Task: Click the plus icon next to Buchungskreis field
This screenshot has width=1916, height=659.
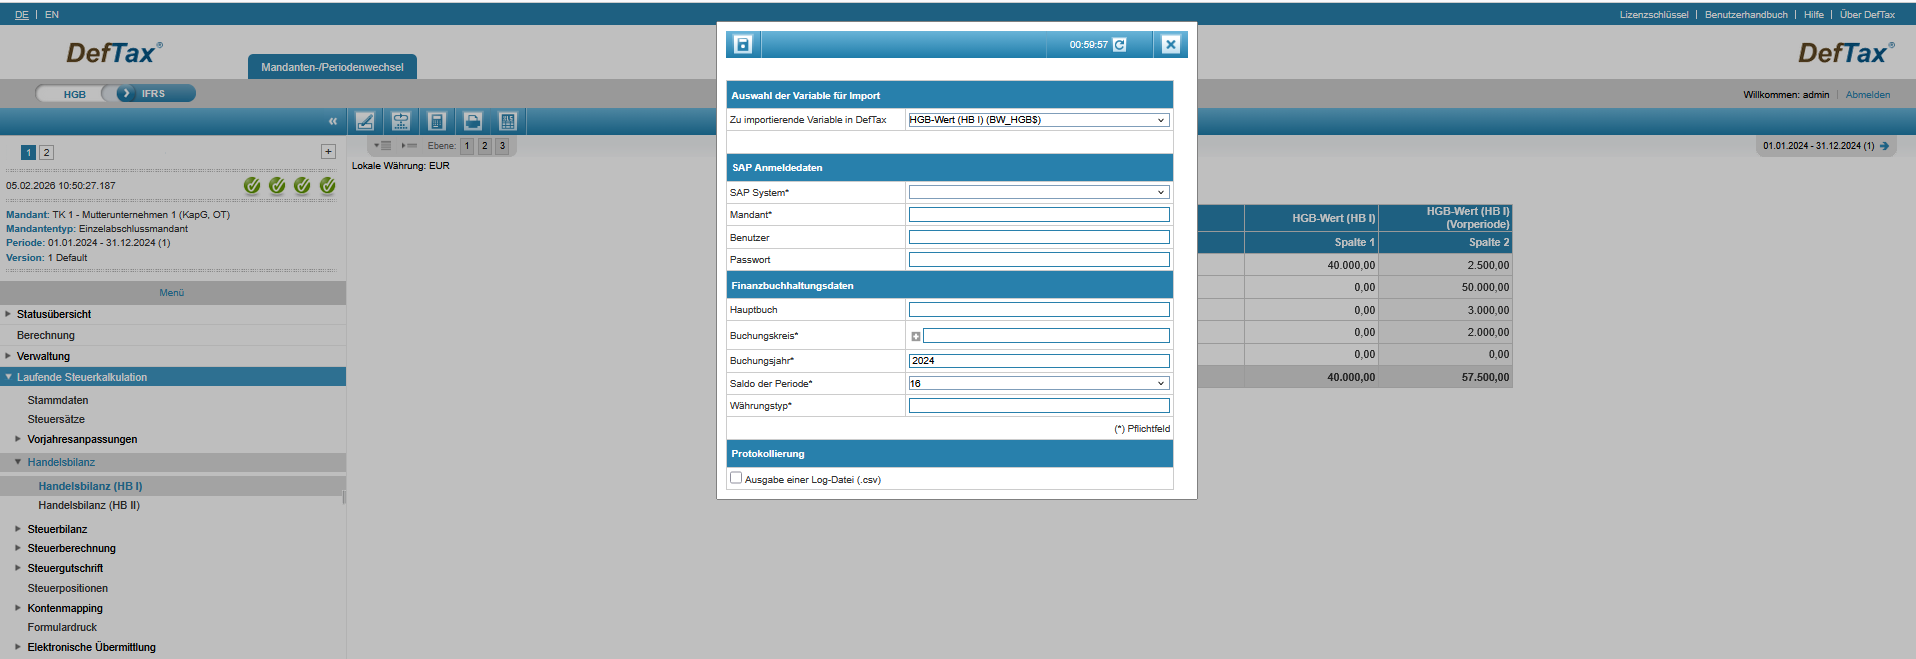Action: tap(915, 336)
